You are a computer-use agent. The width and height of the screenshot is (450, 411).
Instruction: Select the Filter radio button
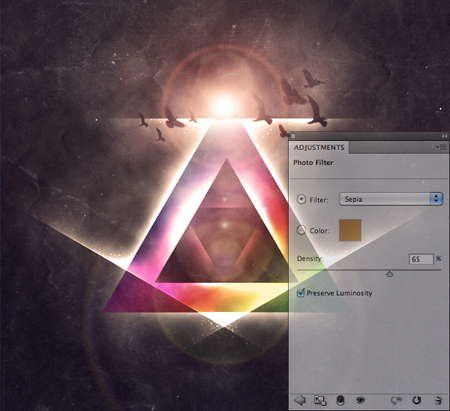[301, 199]
